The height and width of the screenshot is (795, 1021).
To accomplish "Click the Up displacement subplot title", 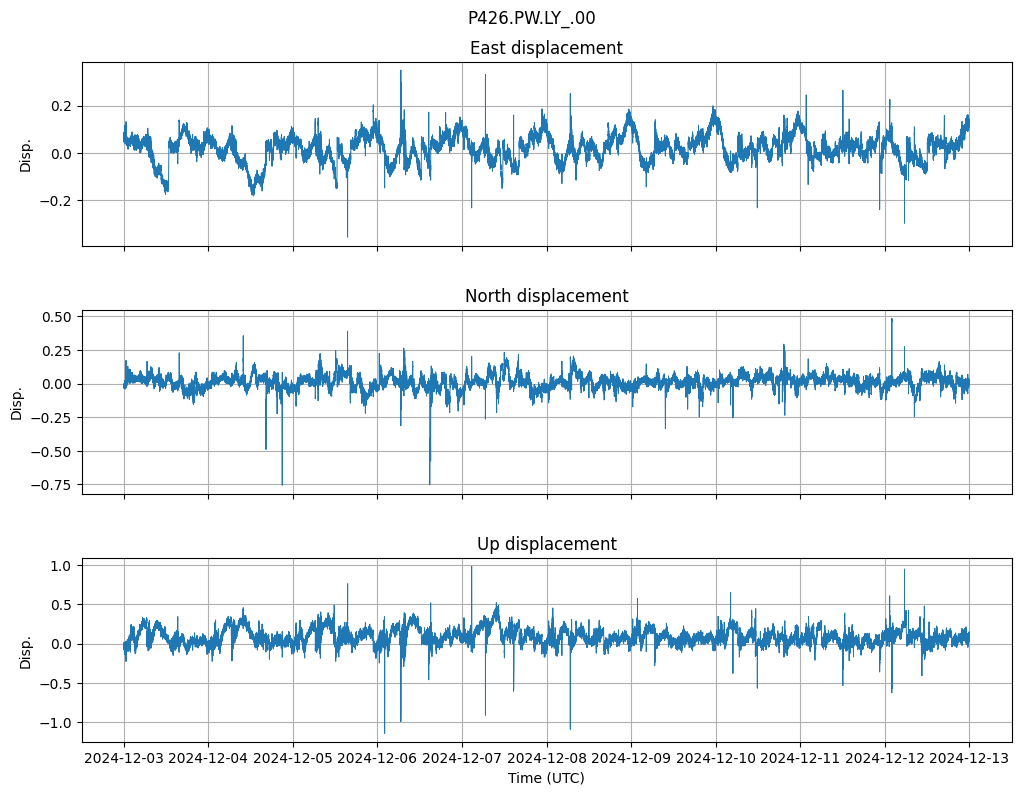I will 546,544.
